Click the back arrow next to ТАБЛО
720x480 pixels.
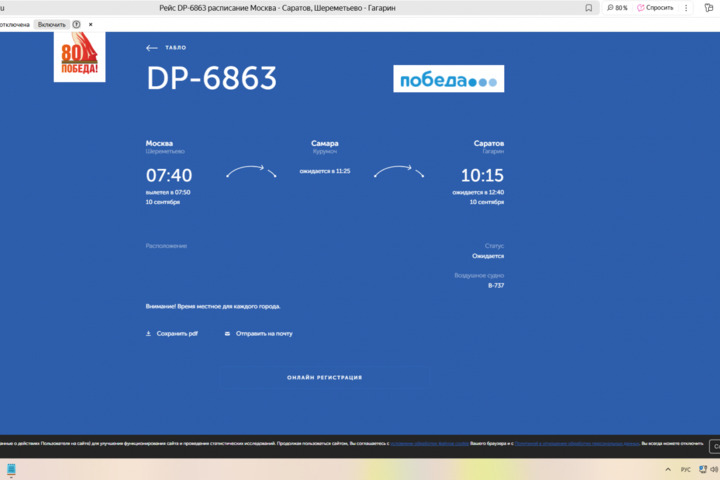152,48
